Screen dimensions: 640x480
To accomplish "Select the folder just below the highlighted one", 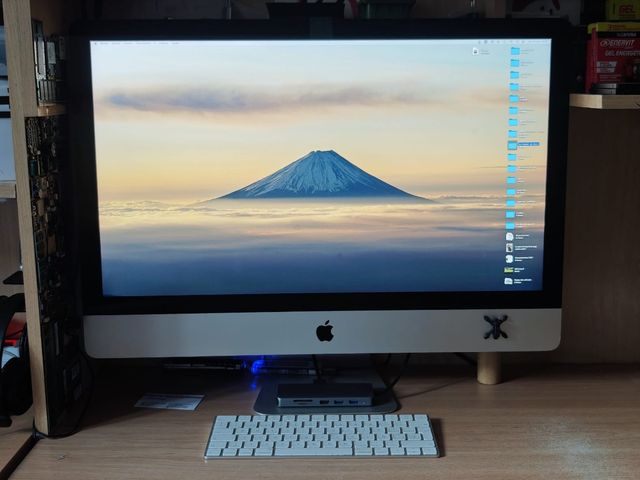I will (x=512, y=156).
